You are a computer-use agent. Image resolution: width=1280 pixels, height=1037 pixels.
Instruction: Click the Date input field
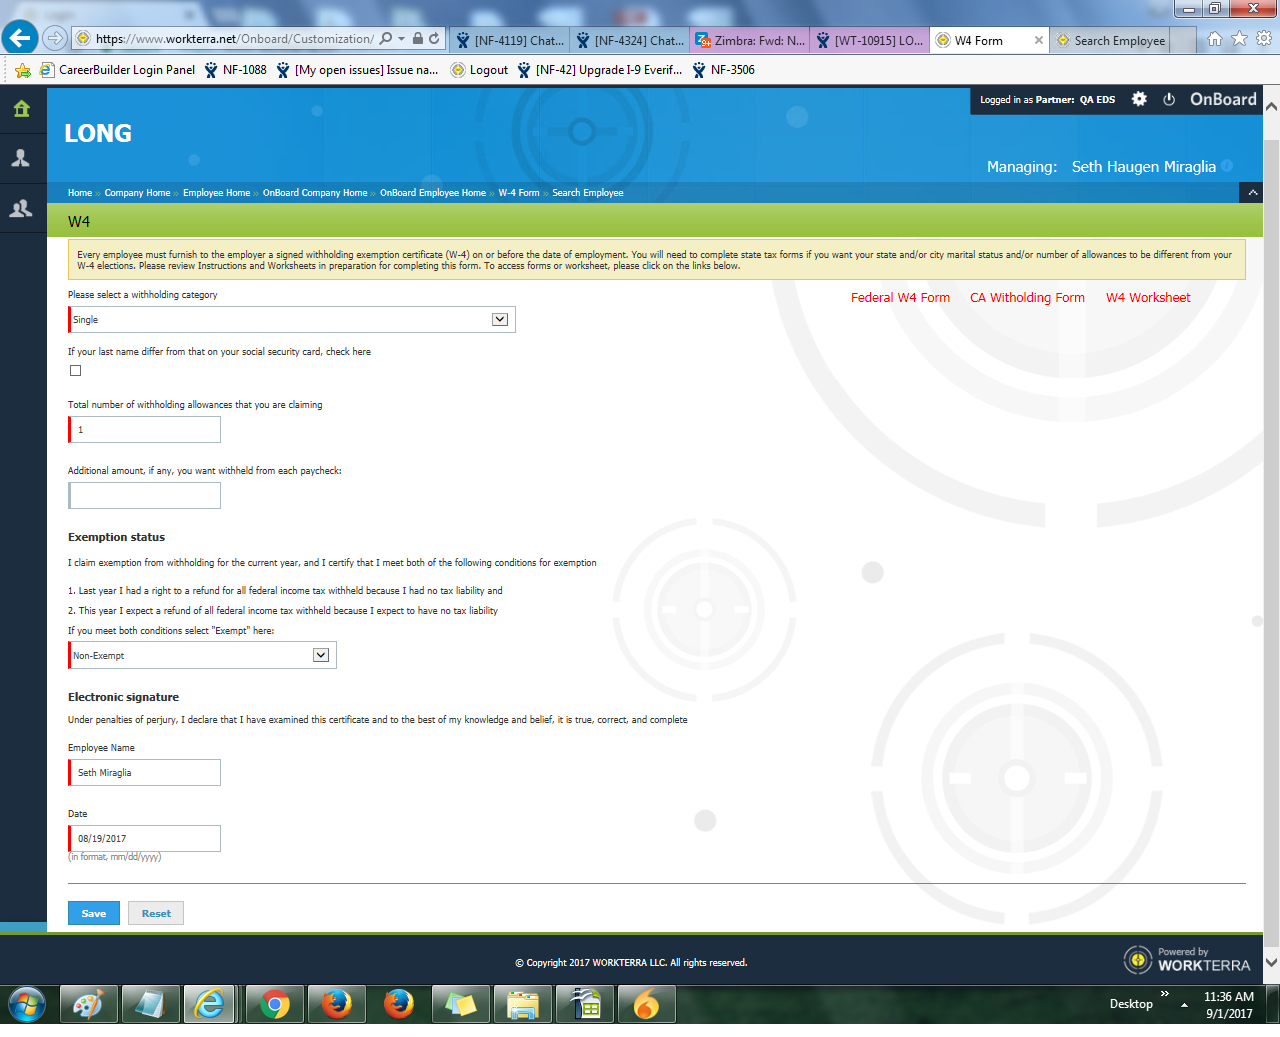(x=144, y=838)
